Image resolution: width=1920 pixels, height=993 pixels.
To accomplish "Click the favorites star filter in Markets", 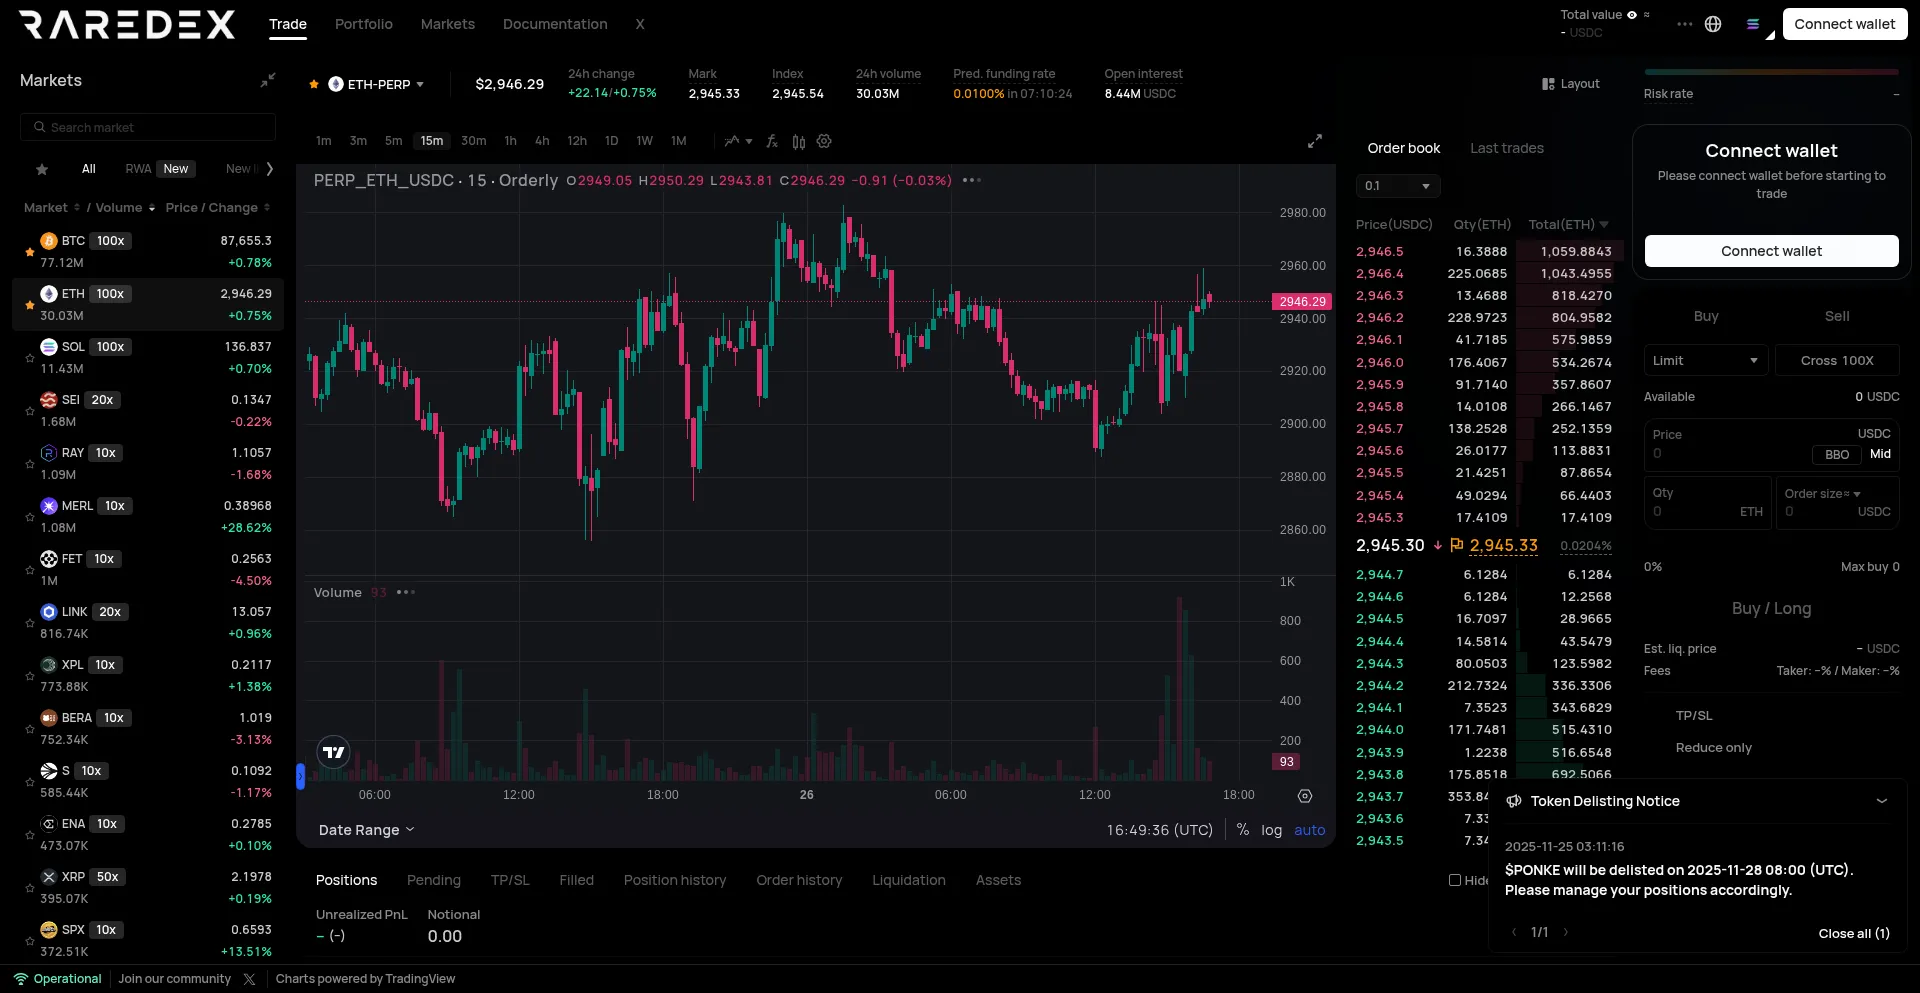I will pos(42,169).
